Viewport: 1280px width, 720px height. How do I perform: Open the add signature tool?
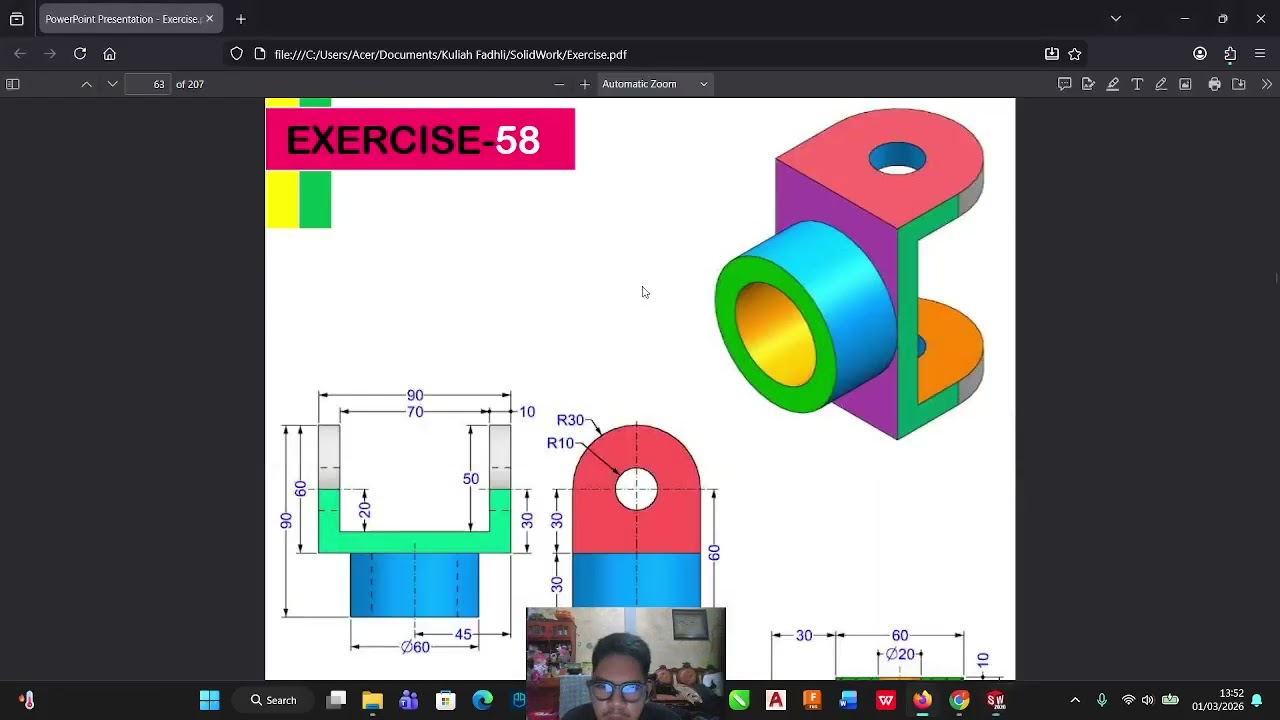[x=1088, y=84]
